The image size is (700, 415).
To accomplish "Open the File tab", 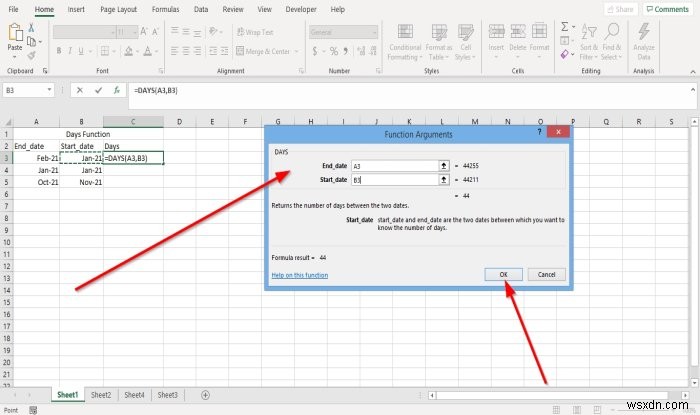I will click(14, 9).
